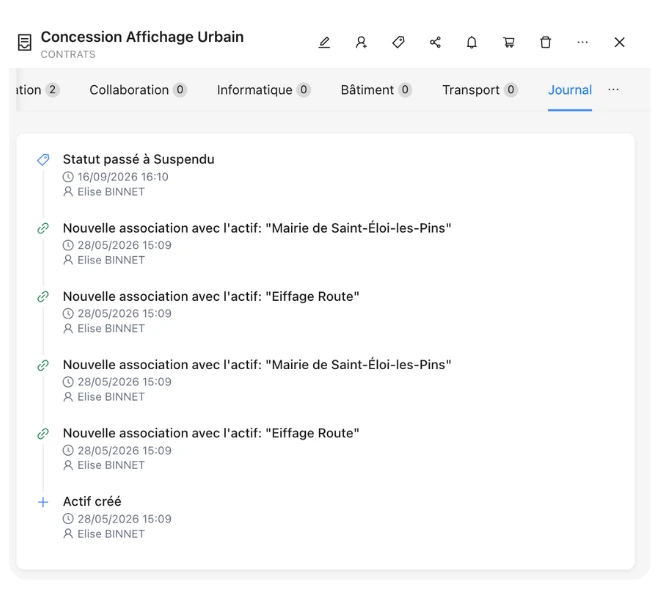Click the 28/05/2026 15:09 timestamp under Actif créé
The image size is (660, 600).
click(x=124, y=519)
